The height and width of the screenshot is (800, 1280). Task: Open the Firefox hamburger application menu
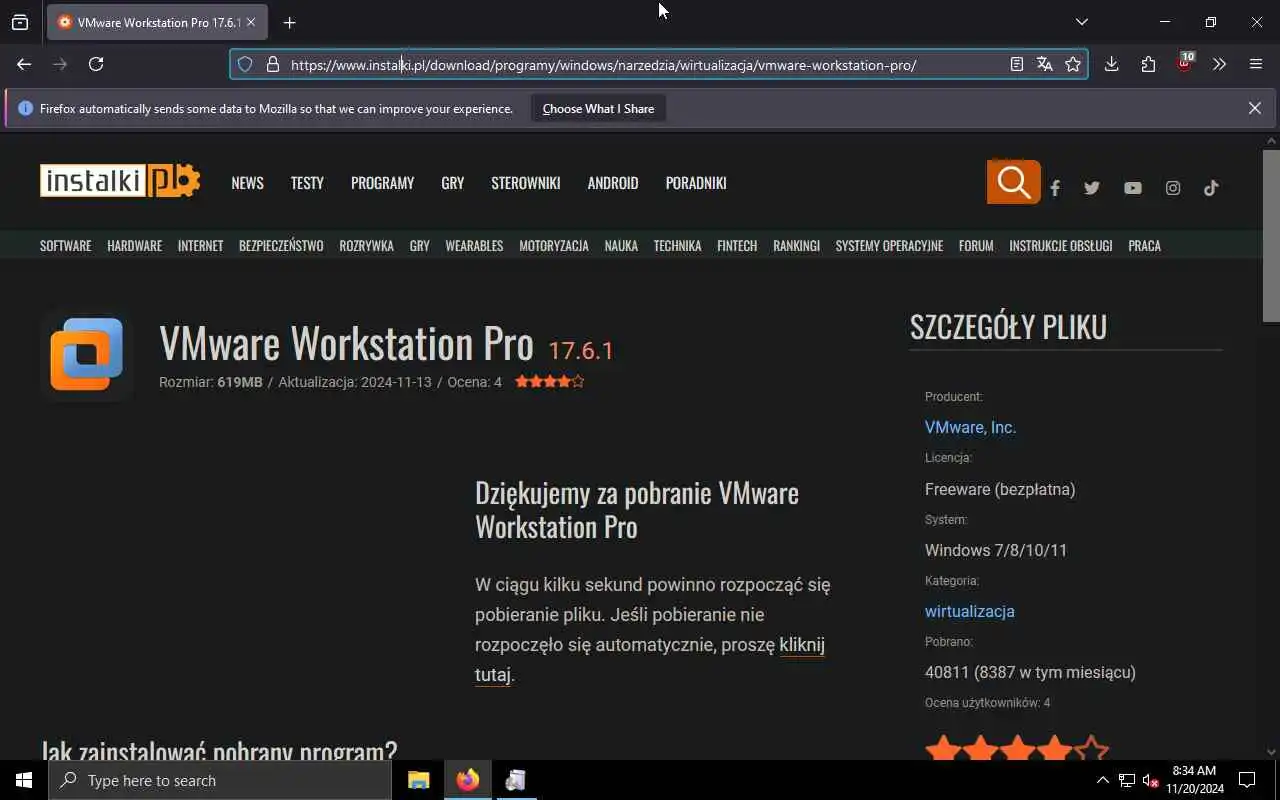tap(1256, 64)
